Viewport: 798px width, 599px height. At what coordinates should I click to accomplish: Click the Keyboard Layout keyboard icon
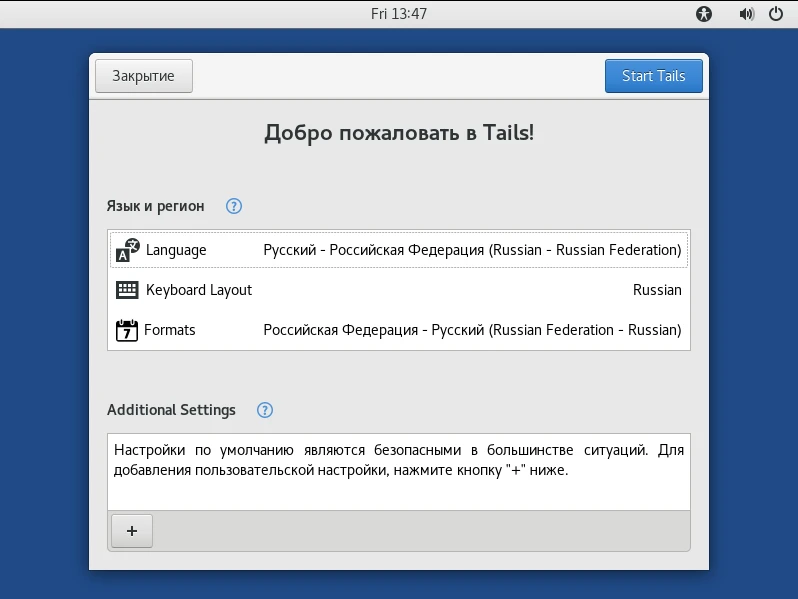[x=127, y=290]
